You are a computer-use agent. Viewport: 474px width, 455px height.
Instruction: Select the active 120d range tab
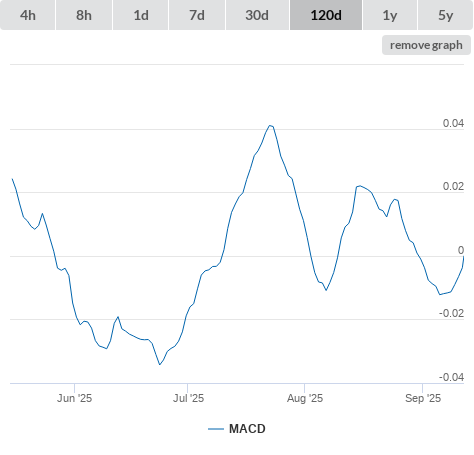click(326, 15)
